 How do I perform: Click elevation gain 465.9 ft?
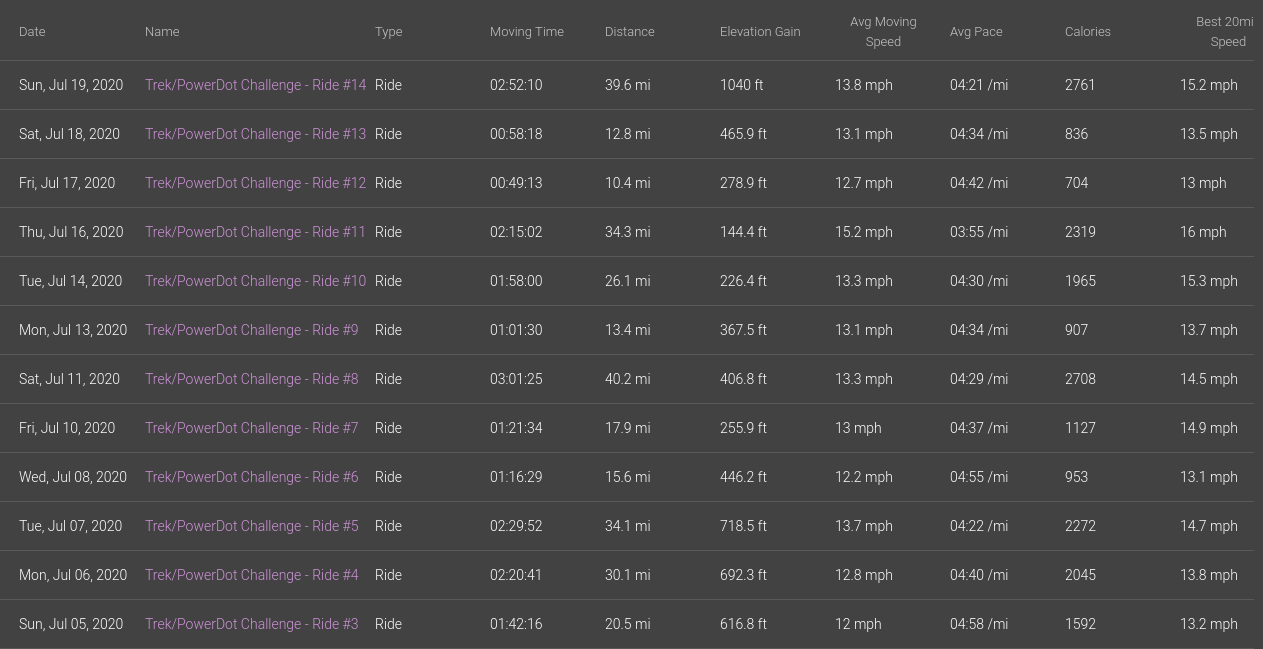(743, 134)
